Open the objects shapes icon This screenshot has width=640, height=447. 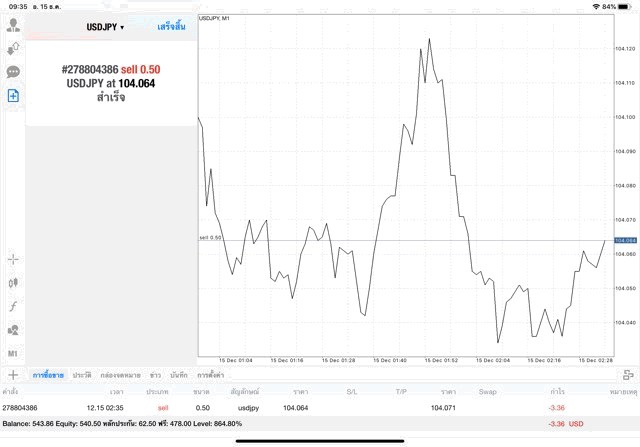coord(13,330)
